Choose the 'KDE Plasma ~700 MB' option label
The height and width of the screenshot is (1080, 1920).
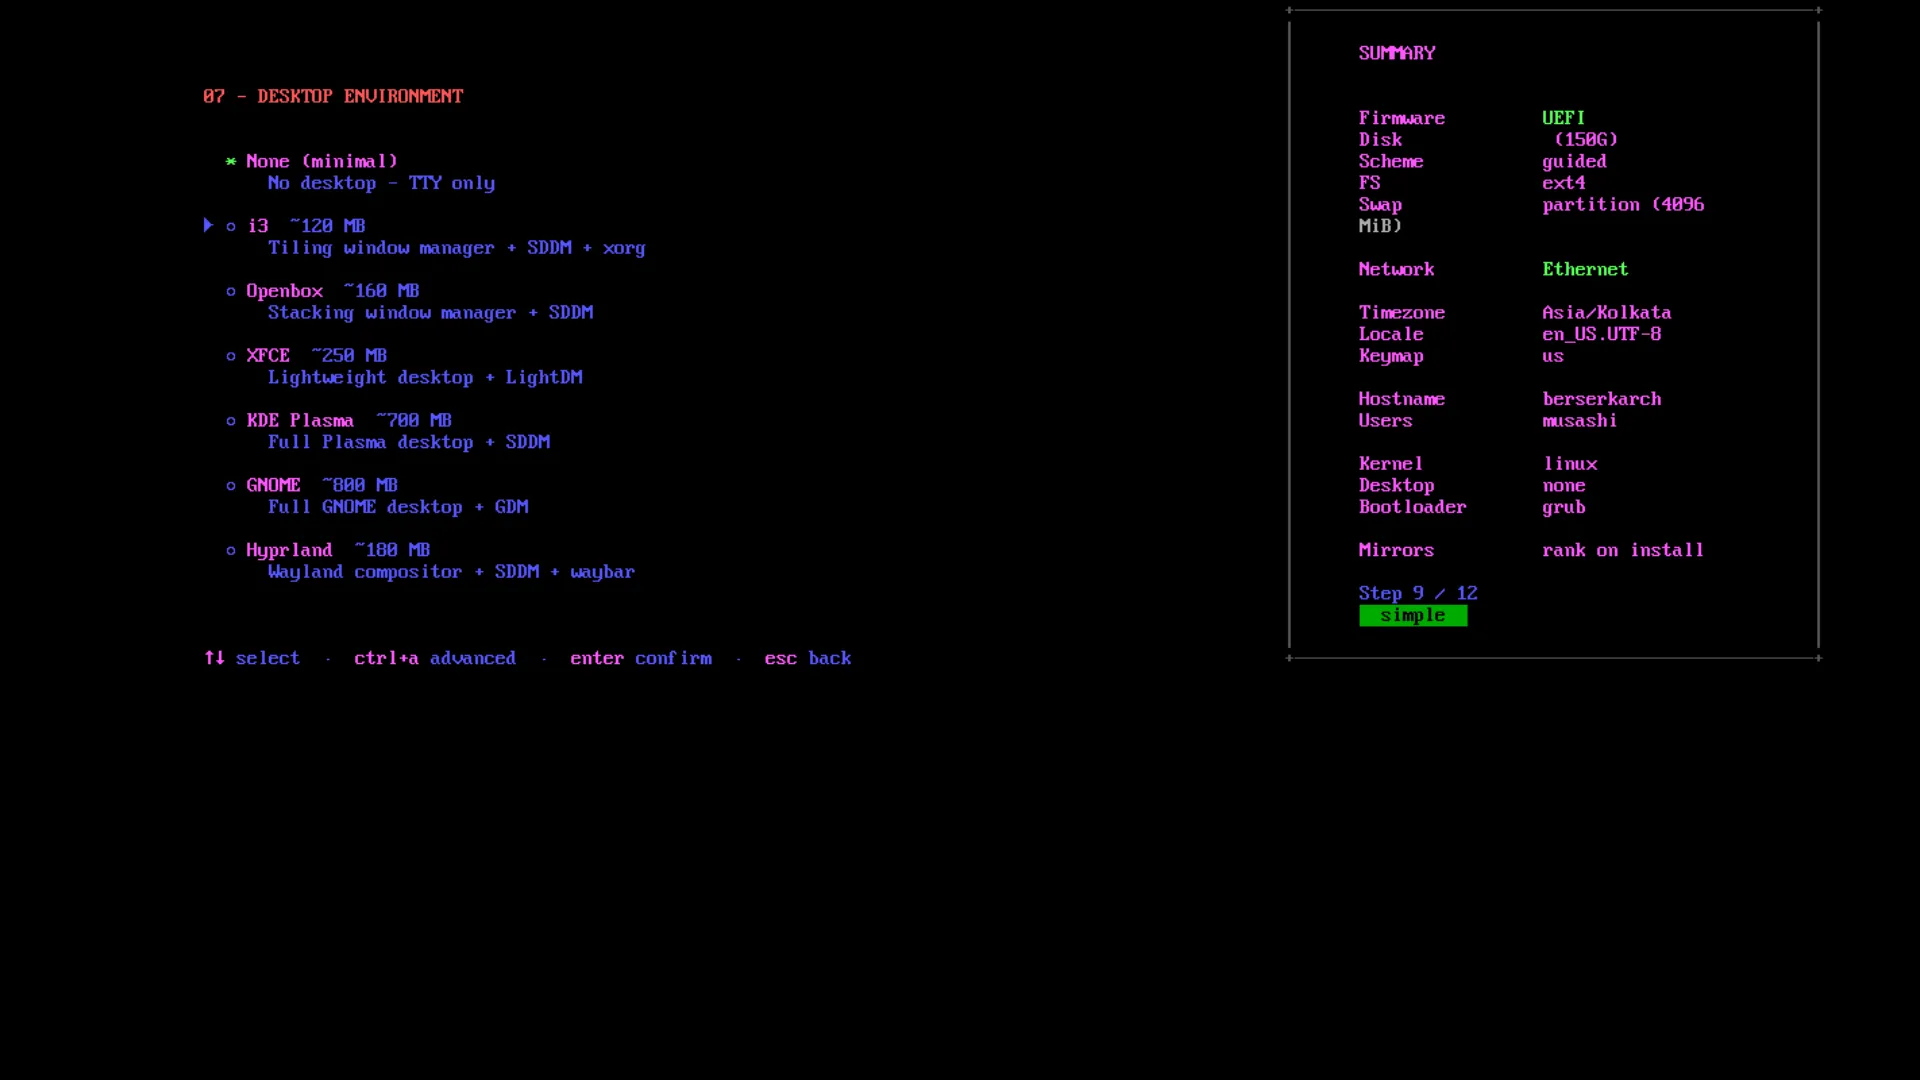349,421
